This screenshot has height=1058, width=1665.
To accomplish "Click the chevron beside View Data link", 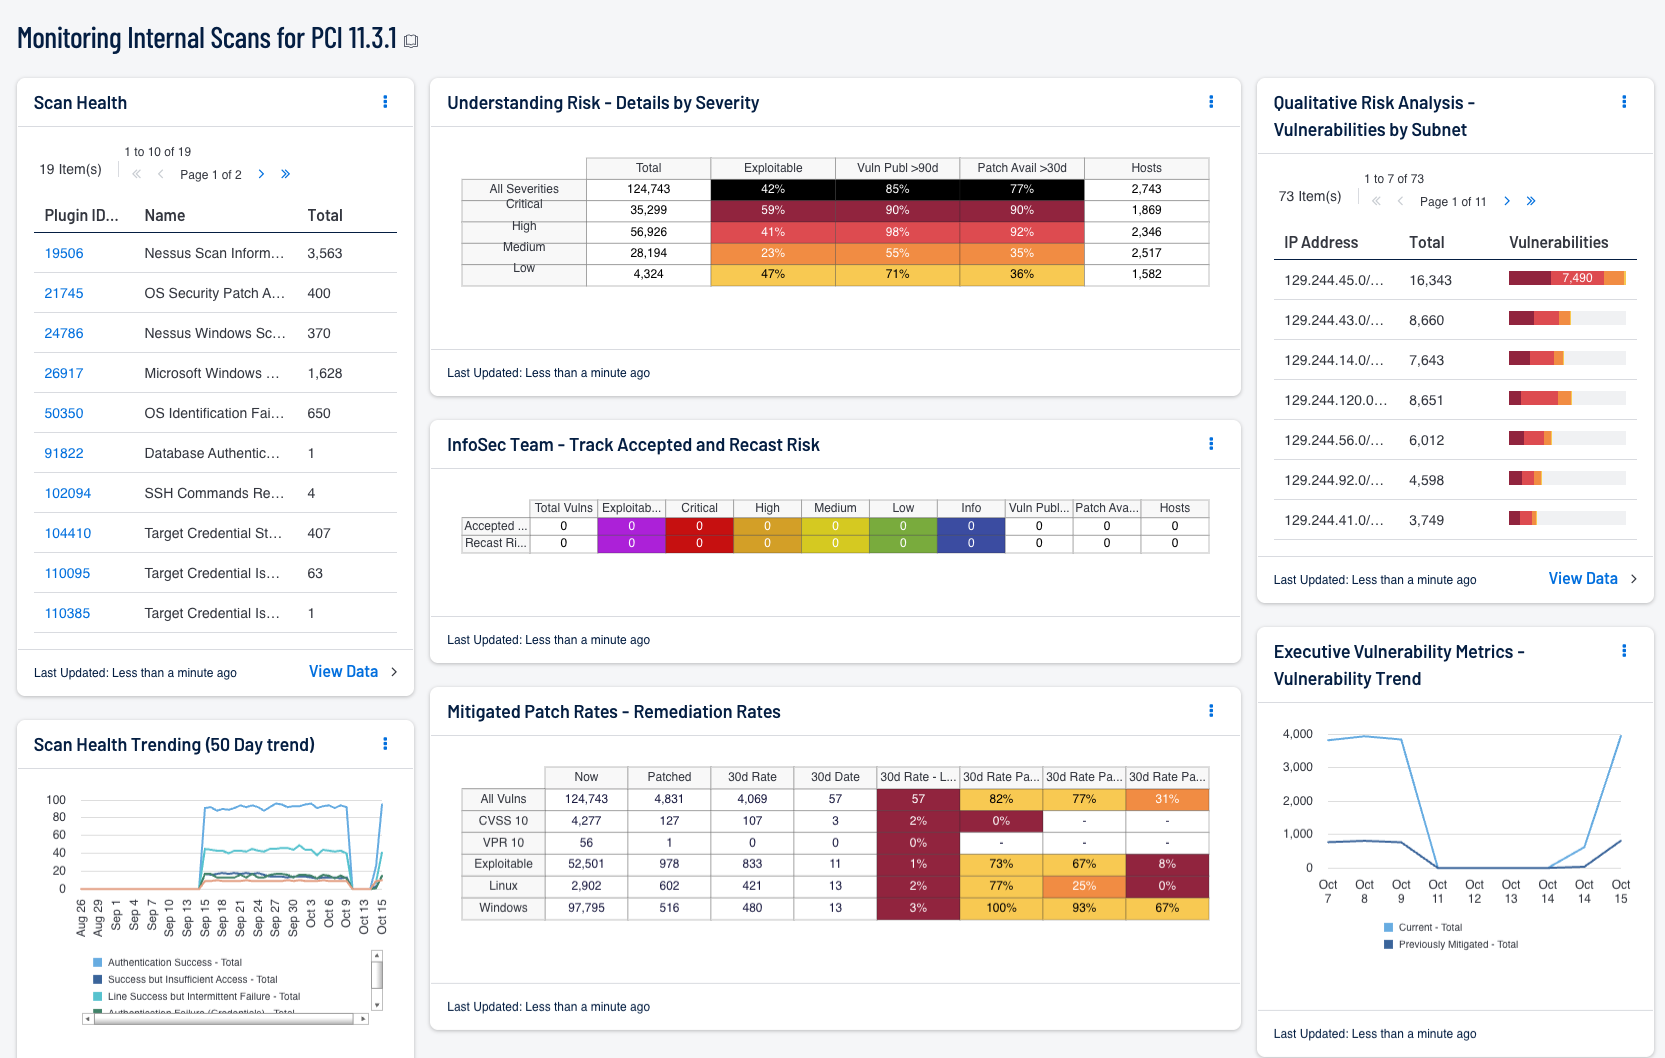I will pos(395,671).
